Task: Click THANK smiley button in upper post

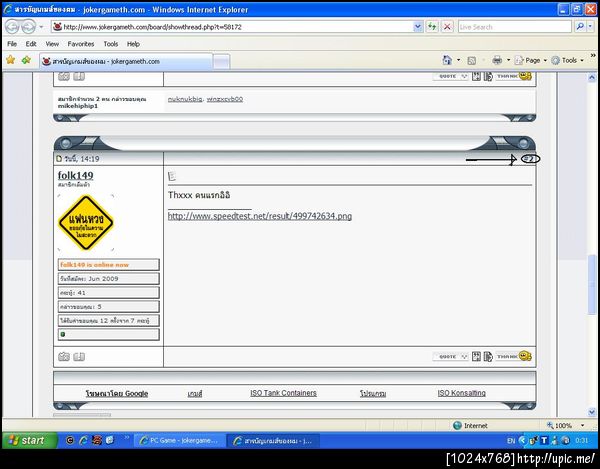Action: pyautogui.click(x=514, y=76)
